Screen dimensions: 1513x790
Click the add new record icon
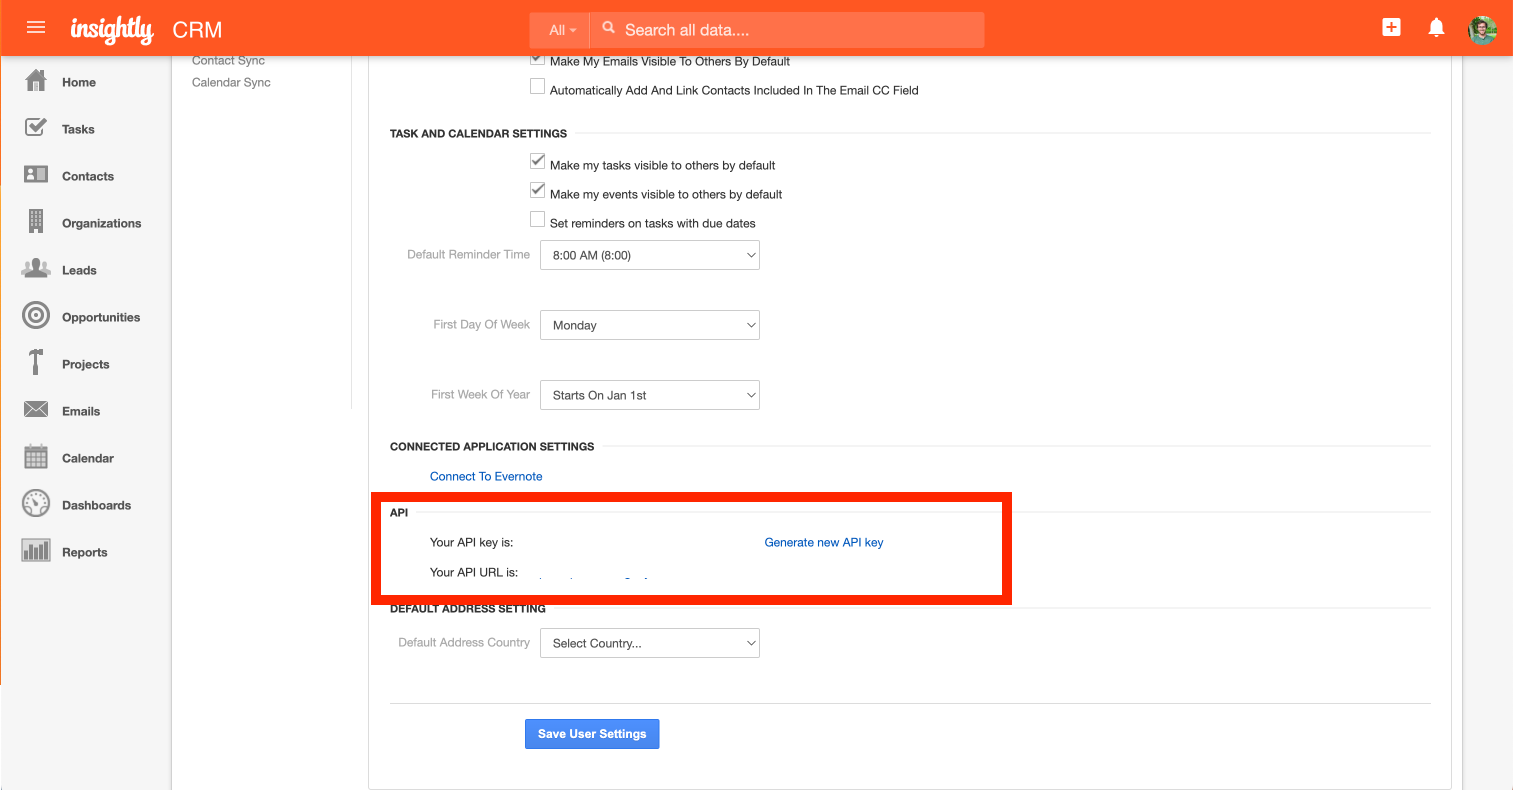1391,28
